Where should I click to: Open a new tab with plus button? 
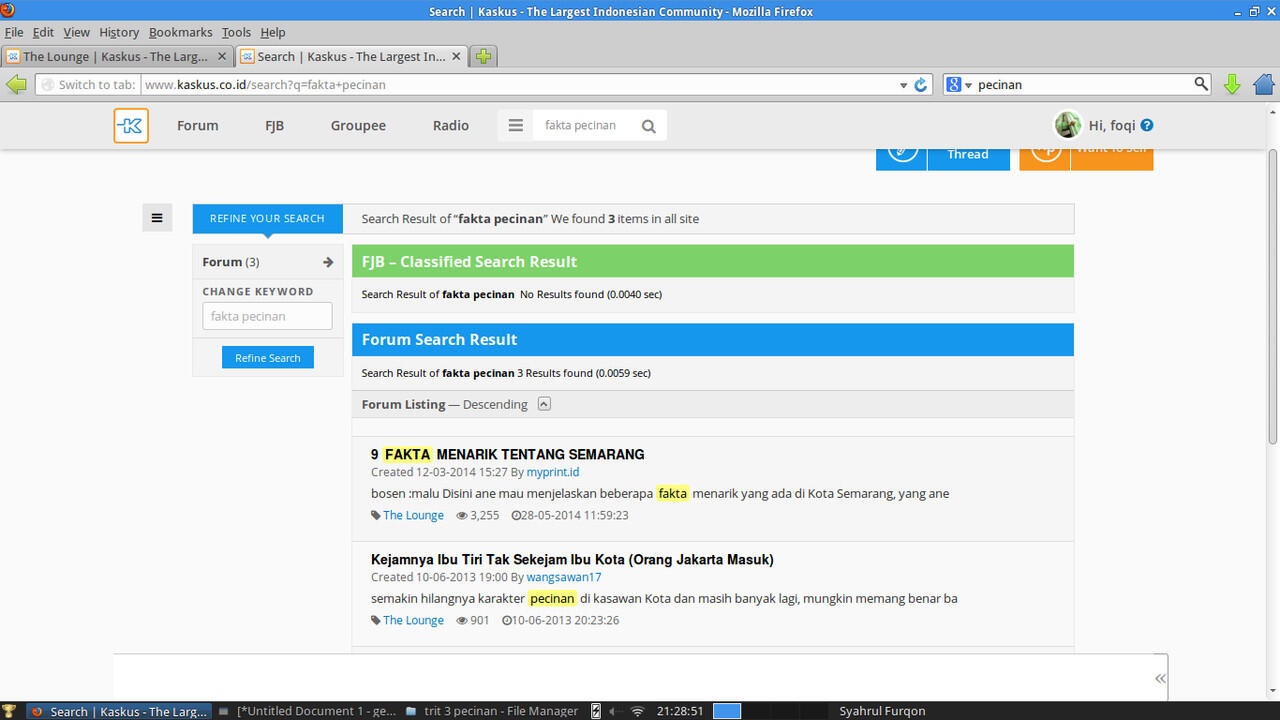click(x=484, y=57)
